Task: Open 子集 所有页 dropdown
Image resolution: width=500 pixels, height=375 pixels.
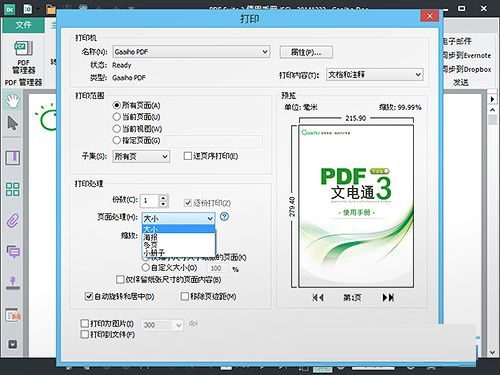Action: [x=141, y=156]
